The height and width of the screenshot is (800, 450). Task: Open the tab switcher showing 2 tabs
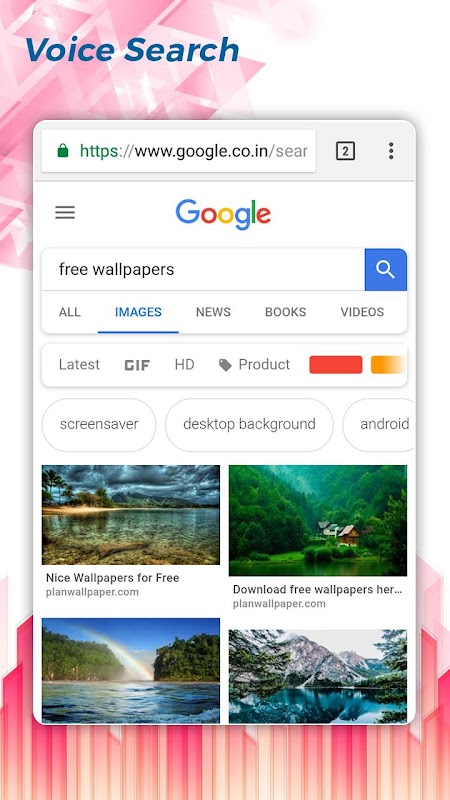345,151
